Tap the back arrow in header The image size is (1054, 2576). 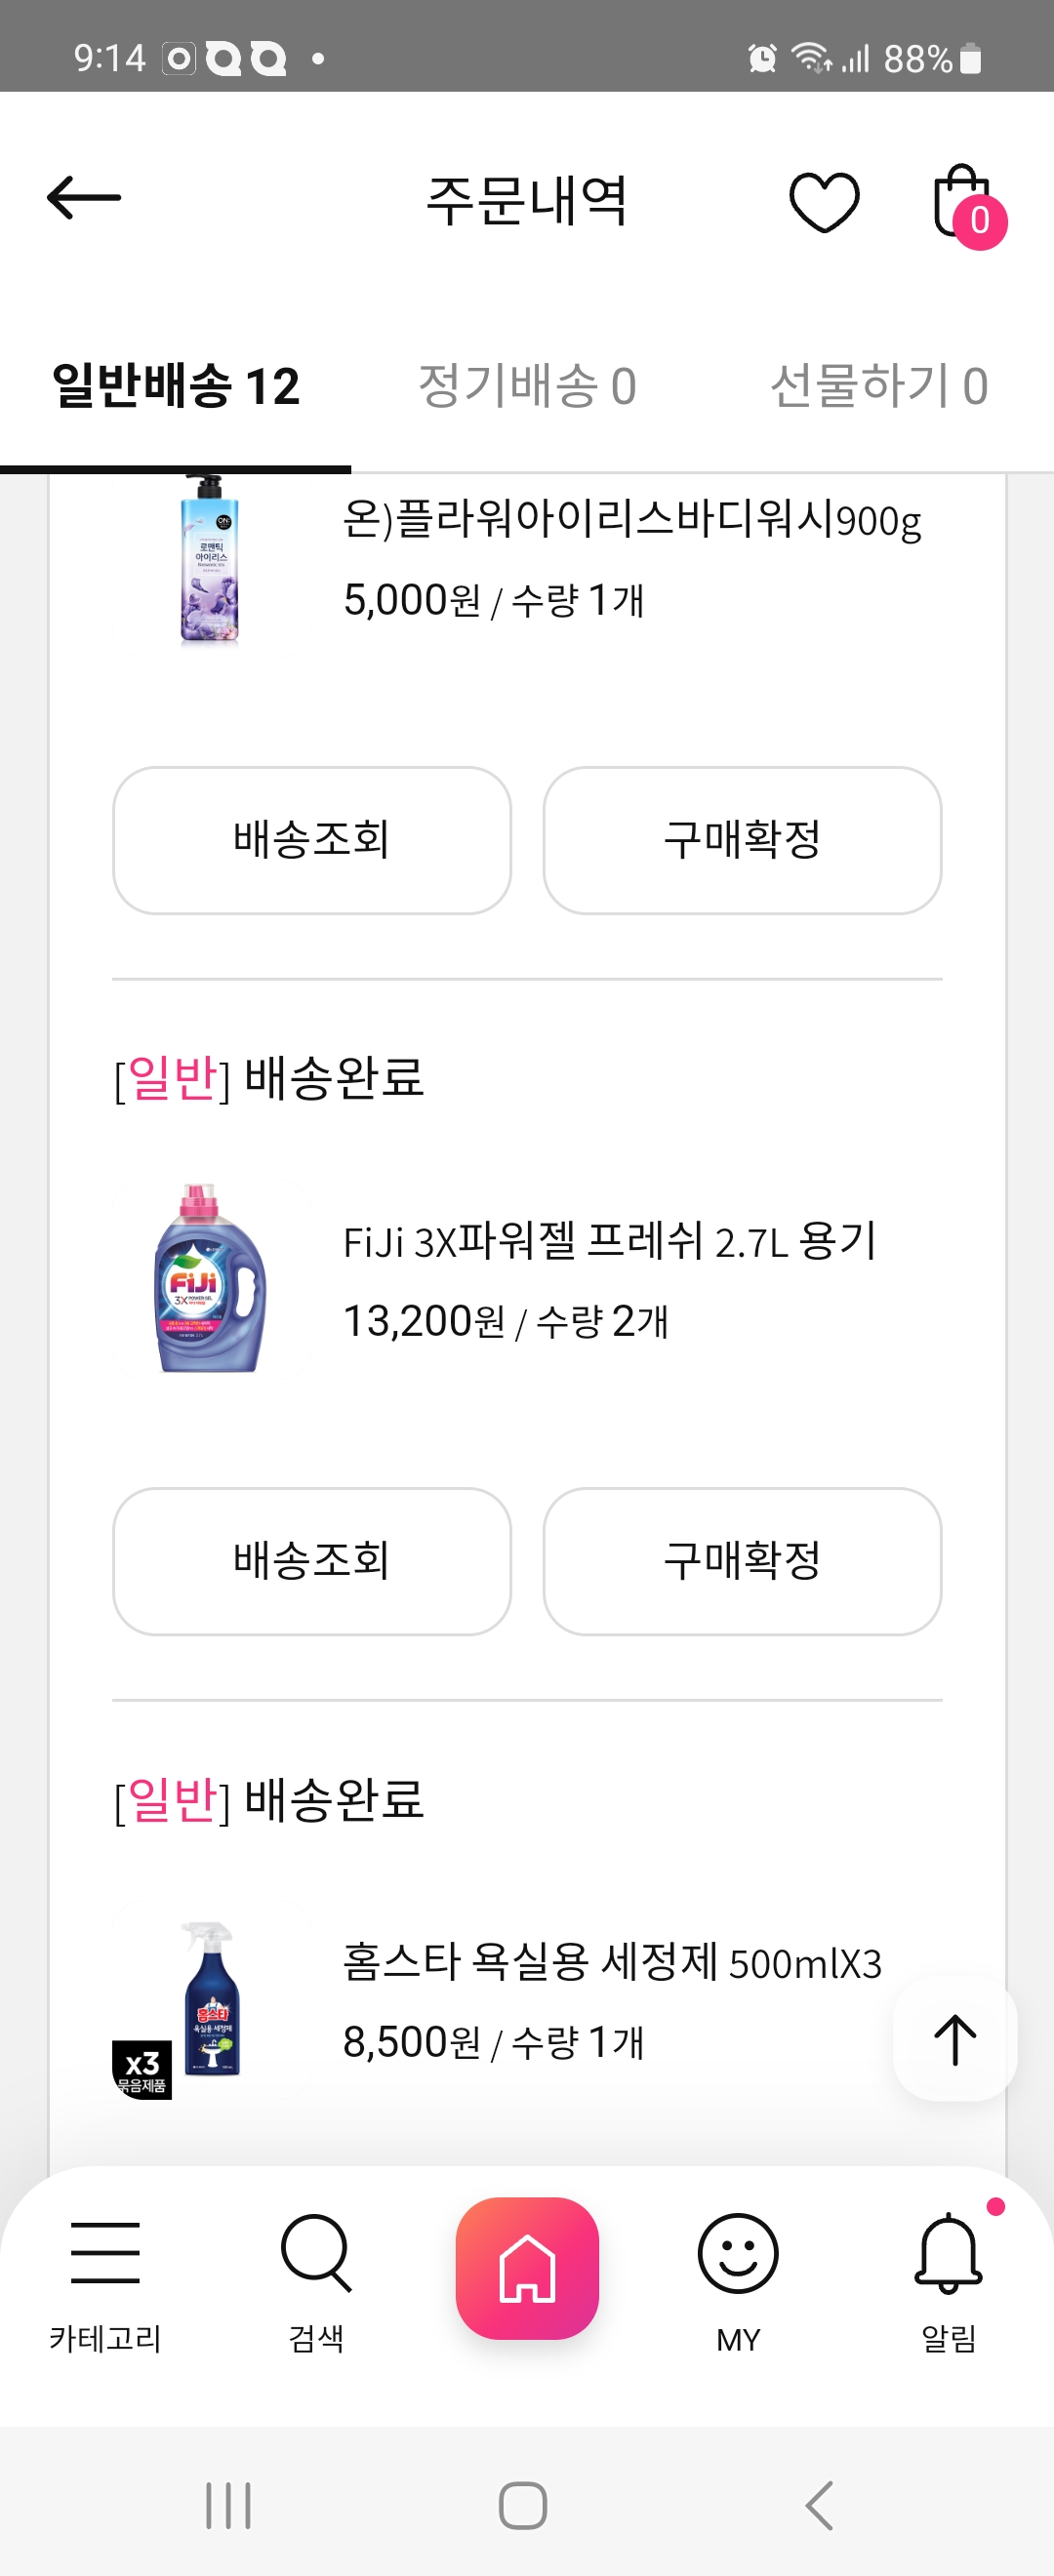point(84,198)
